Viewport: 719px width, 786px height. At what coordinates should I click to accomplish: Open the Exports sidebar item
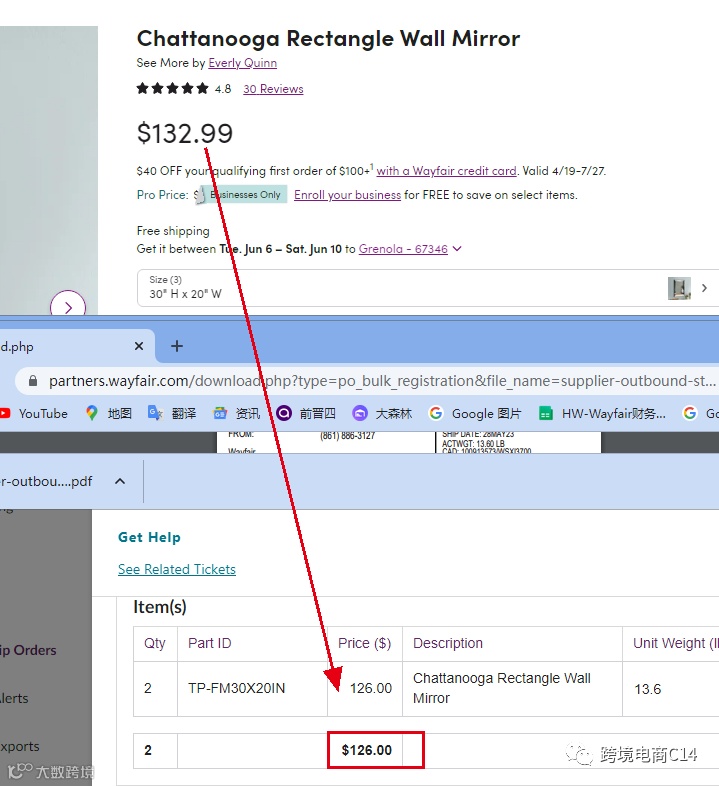pos(20,746)
